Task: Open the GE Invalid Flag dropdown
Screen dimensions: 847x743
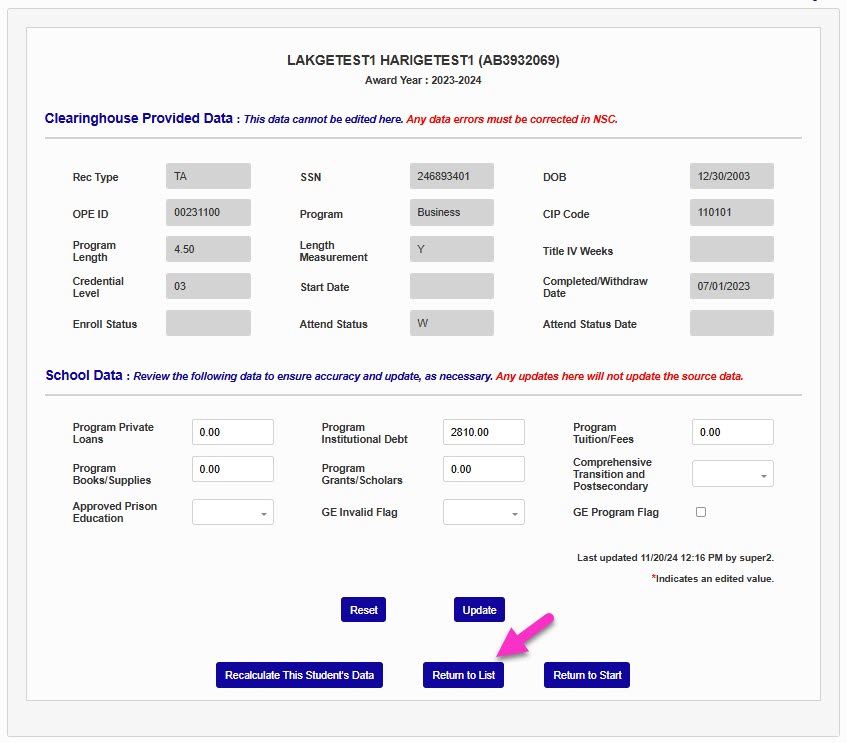Action: [483, 512]
